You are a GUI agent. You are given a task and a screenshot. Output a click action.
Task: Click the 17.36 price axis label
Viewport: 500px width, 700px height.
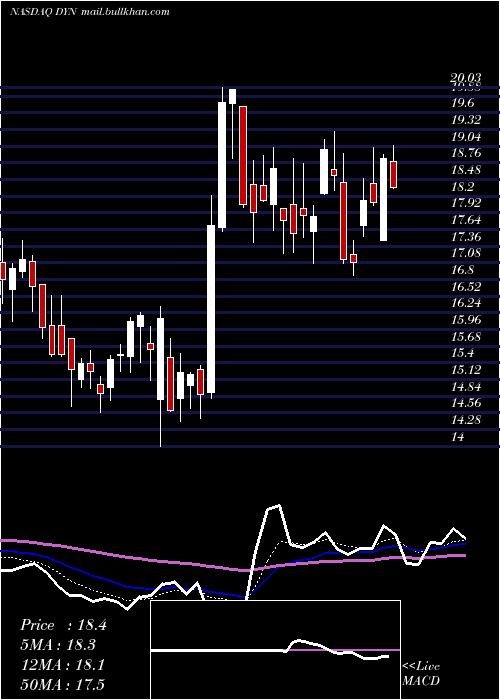pos(466,237)
